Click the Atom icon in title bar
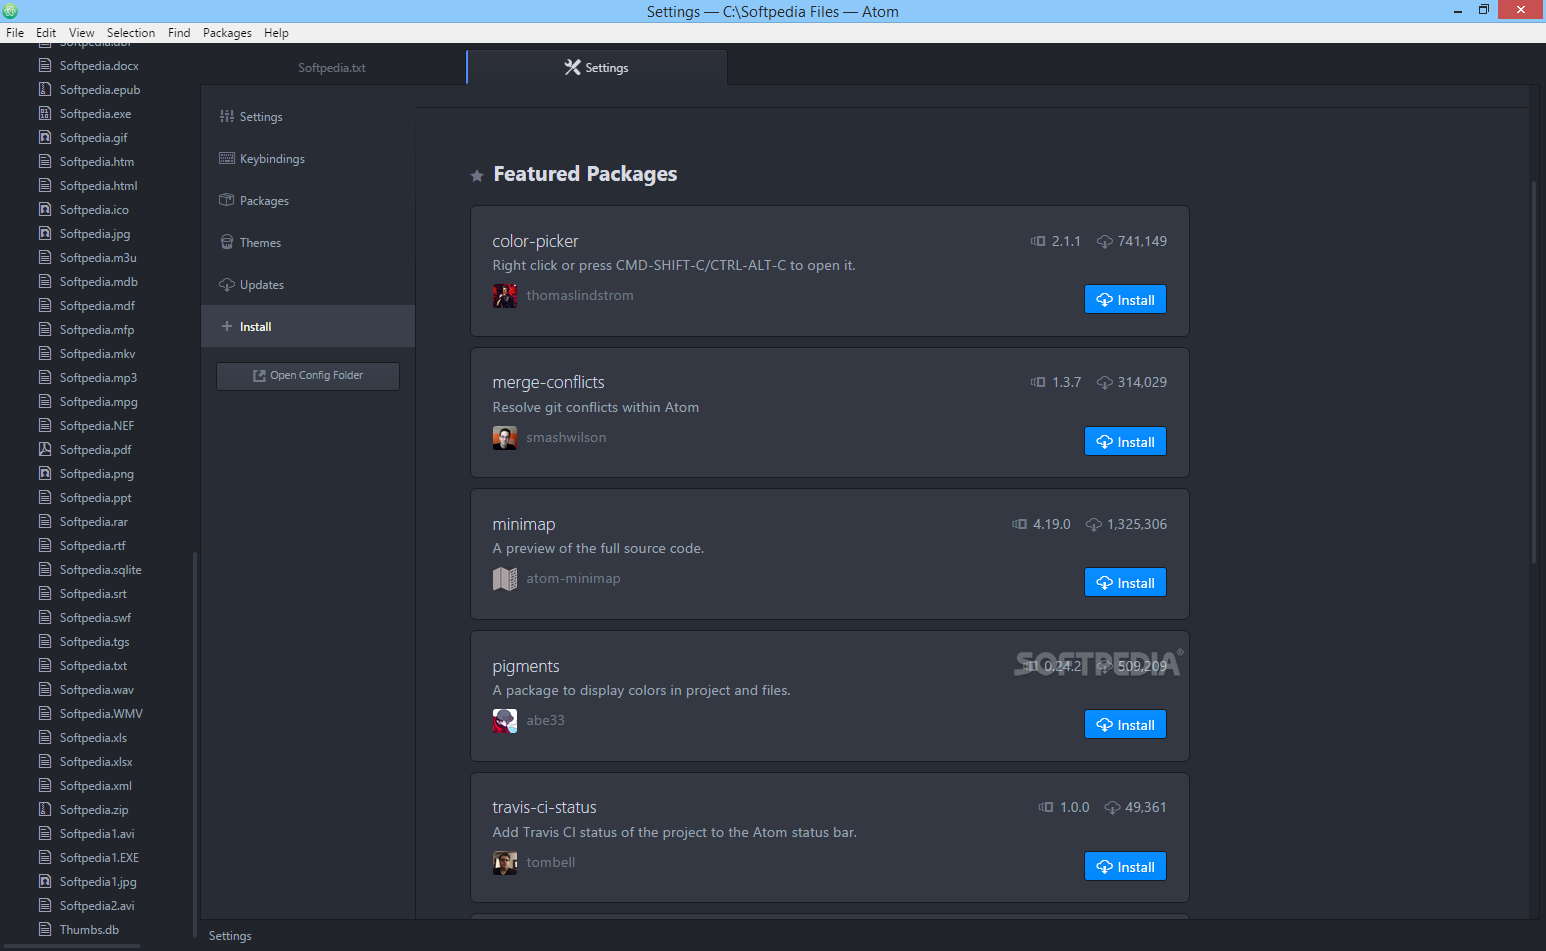 click(x=10, y=11)
